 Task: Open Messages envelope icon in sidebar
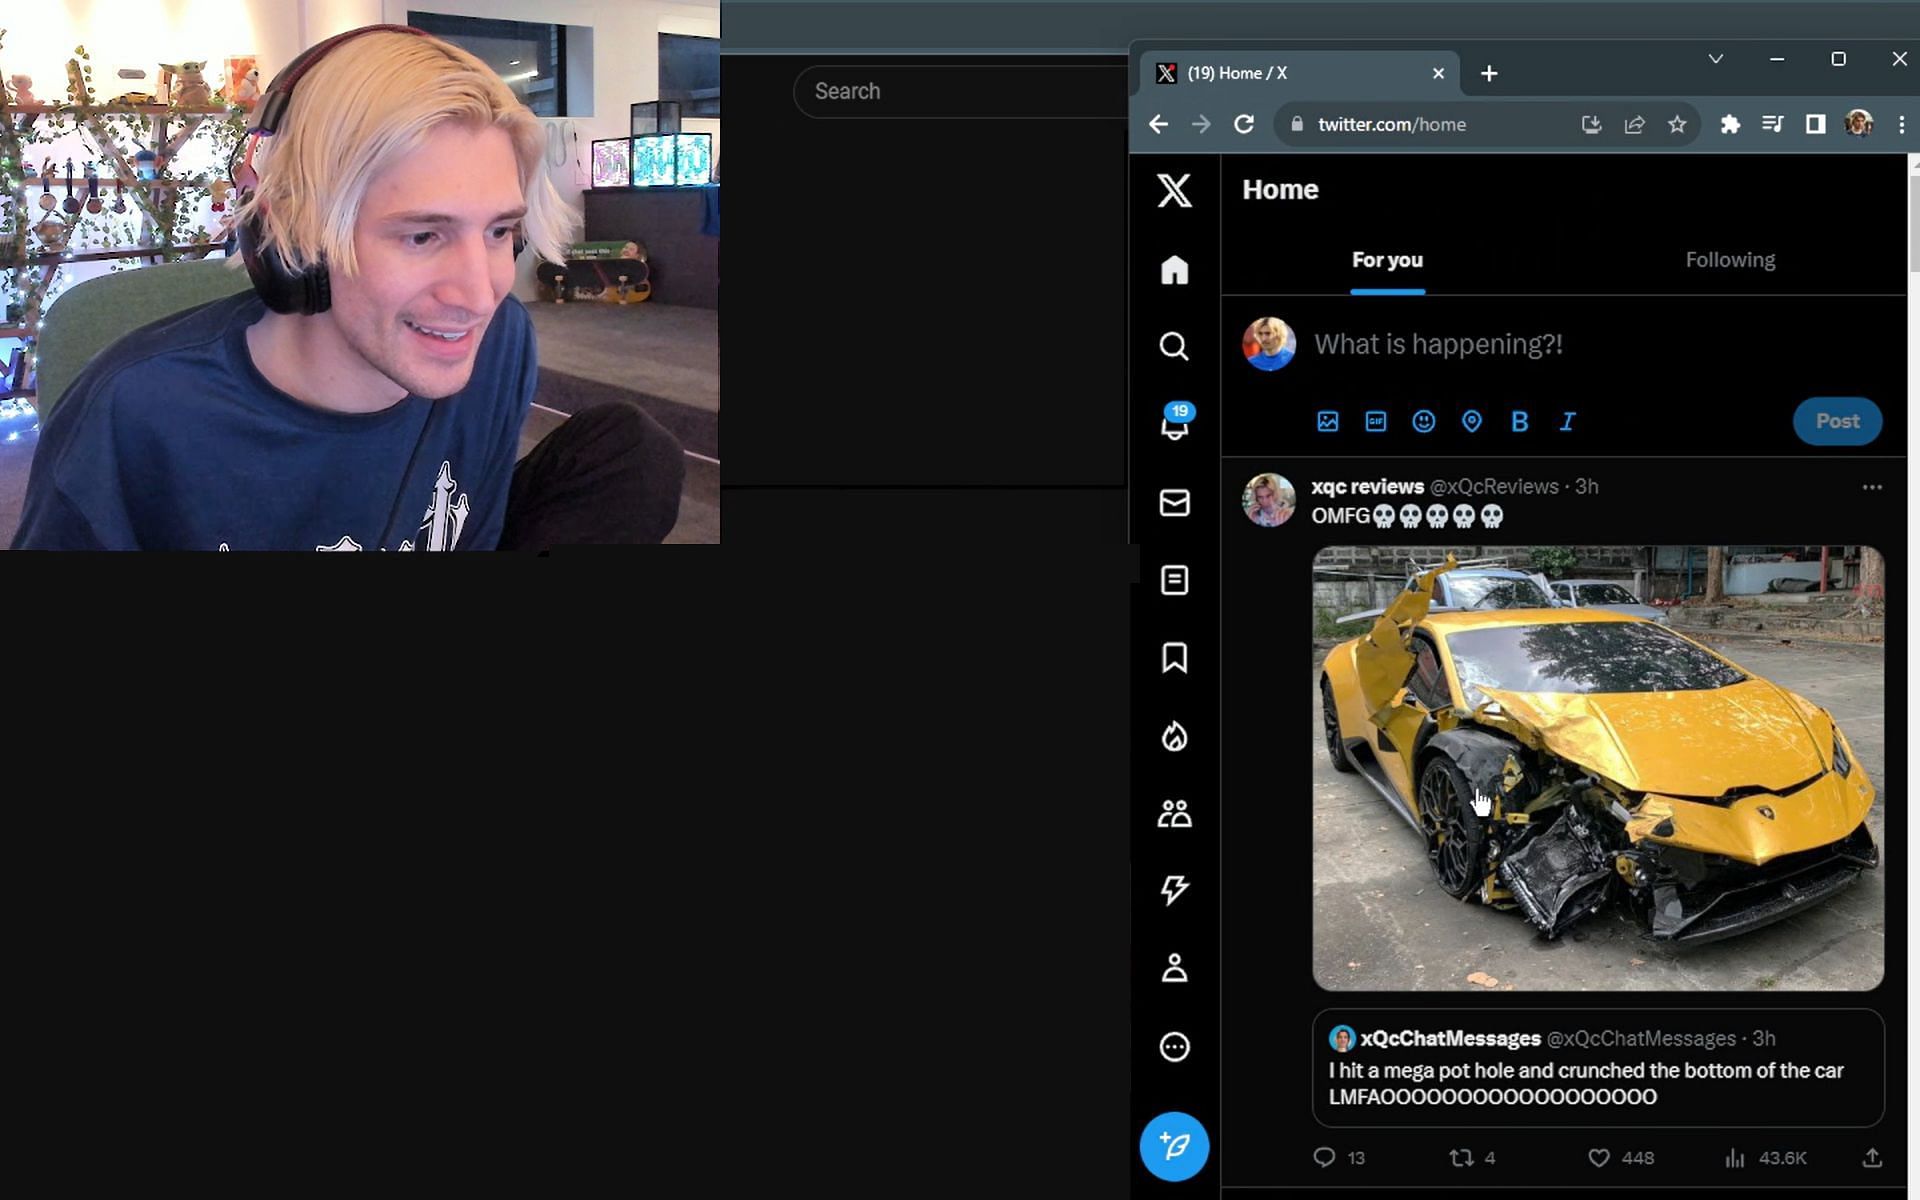[1174, 503]
